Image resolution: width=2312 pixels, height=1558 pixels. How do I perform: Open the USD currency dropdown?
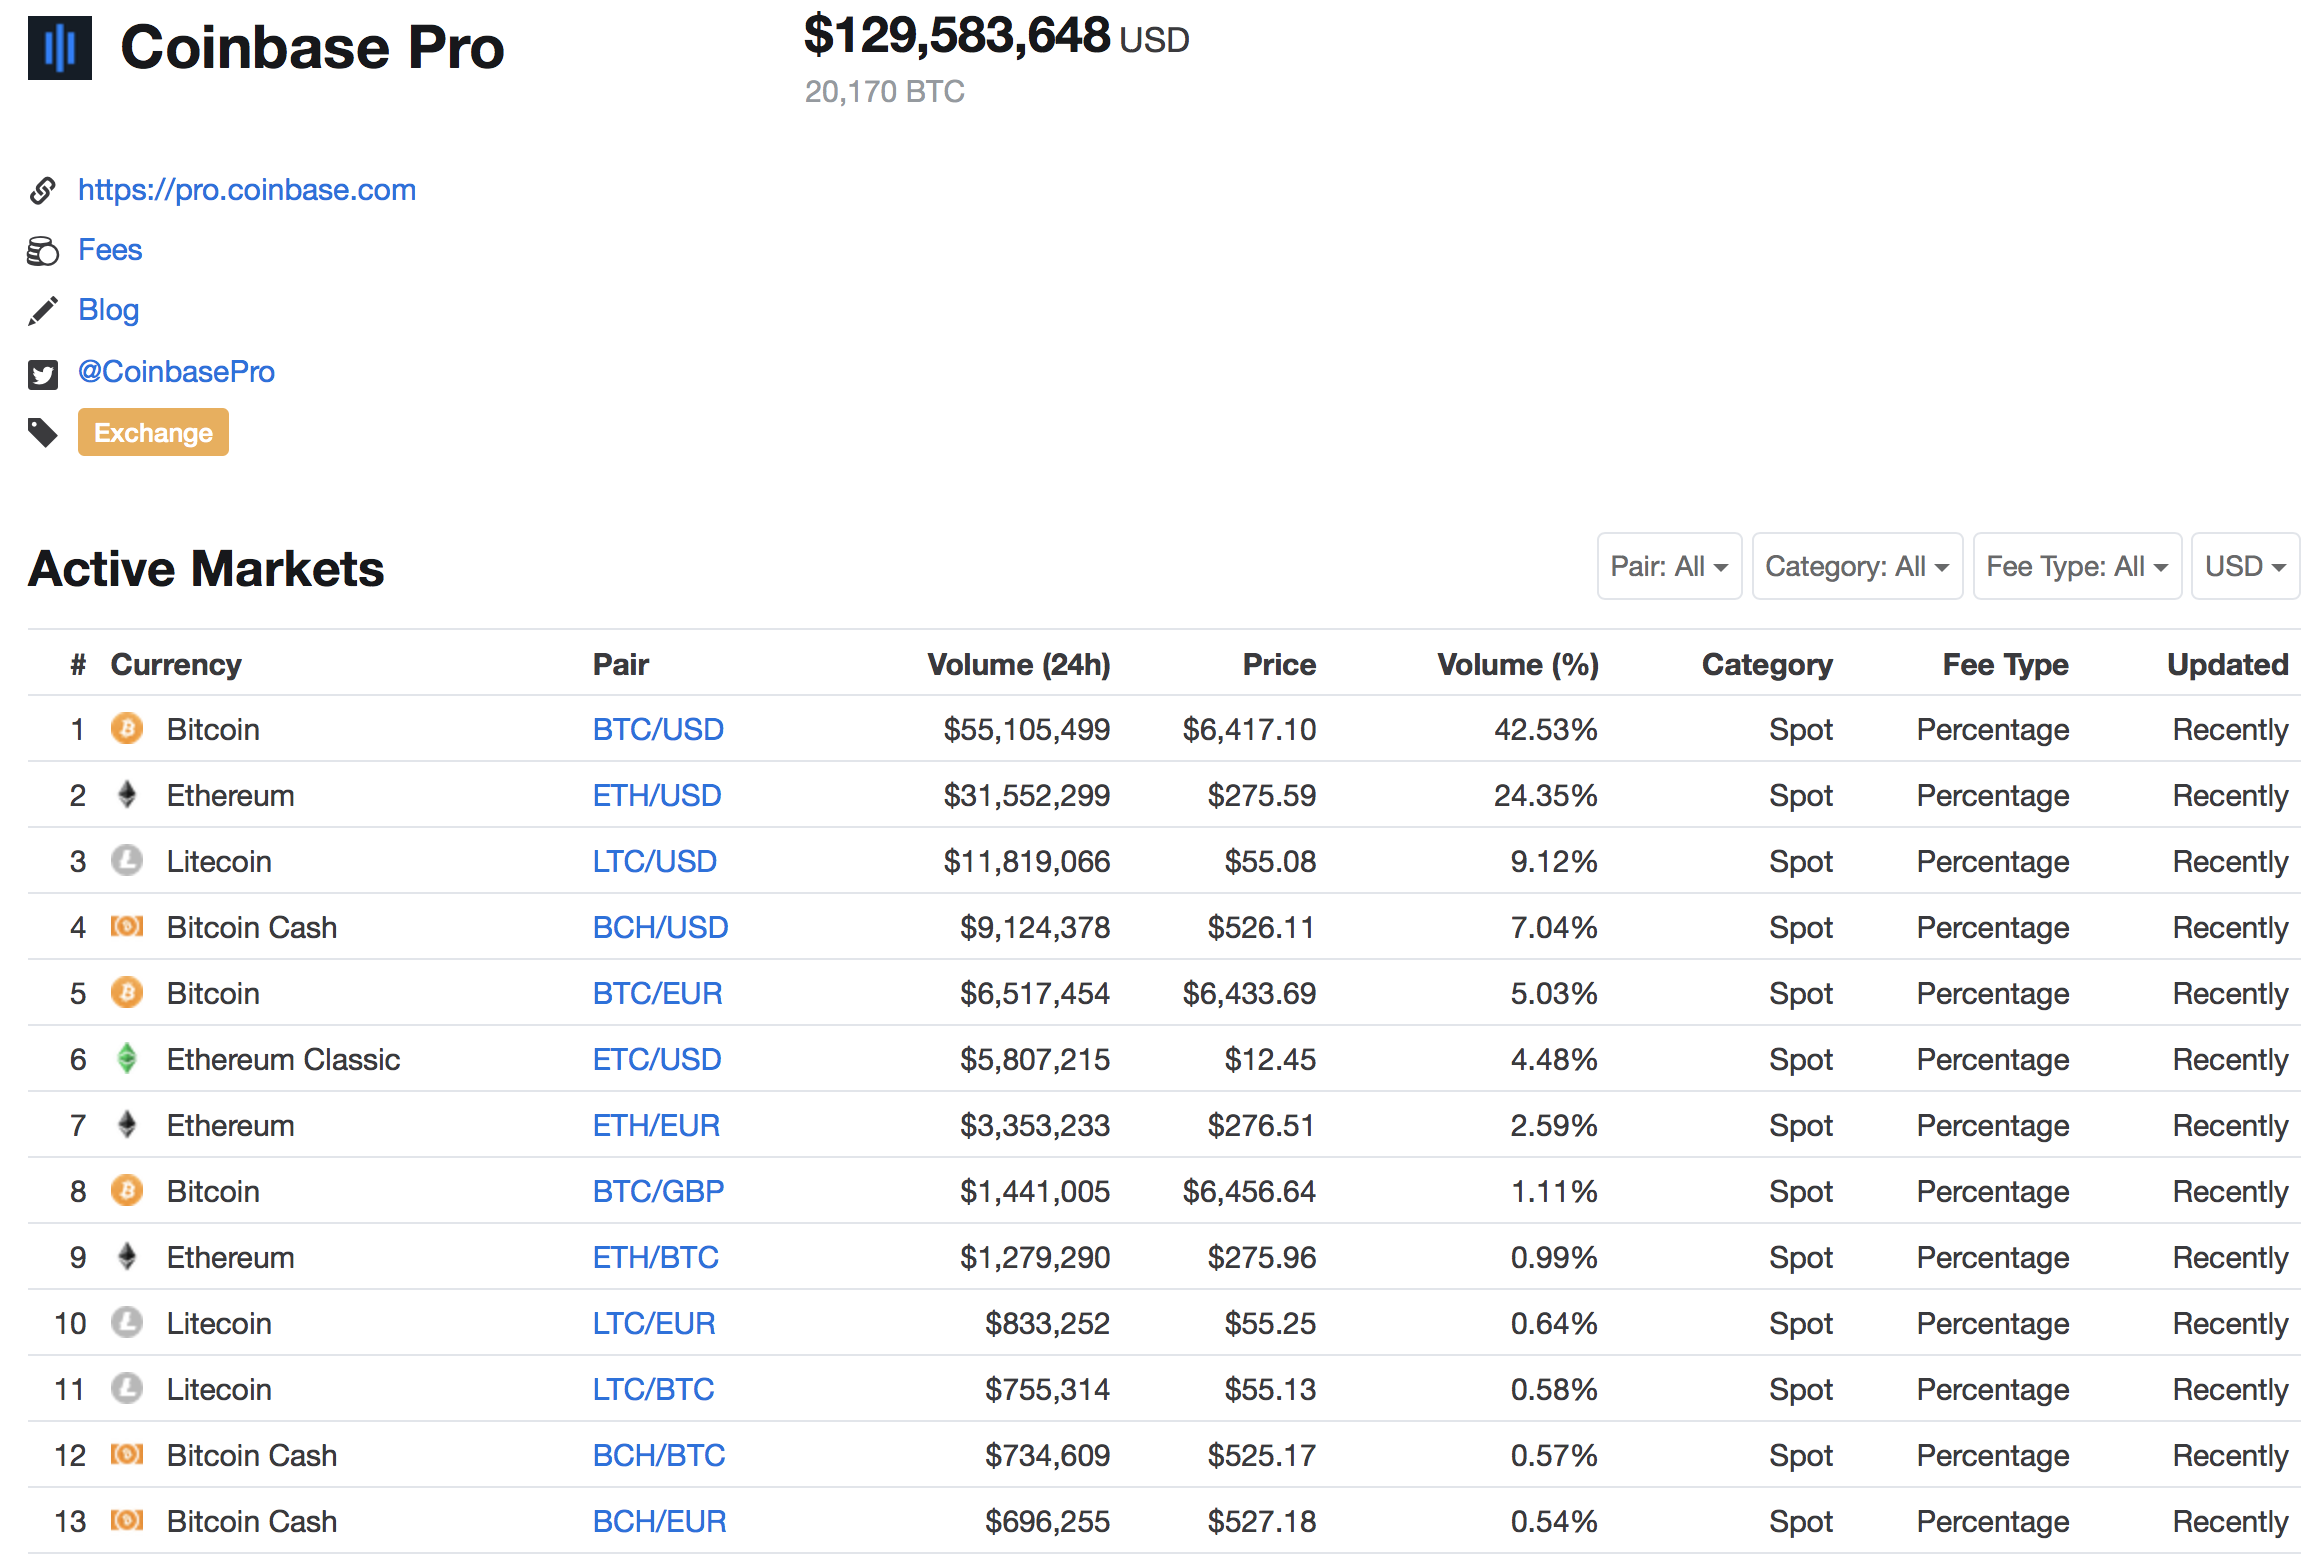point(2245,566)
